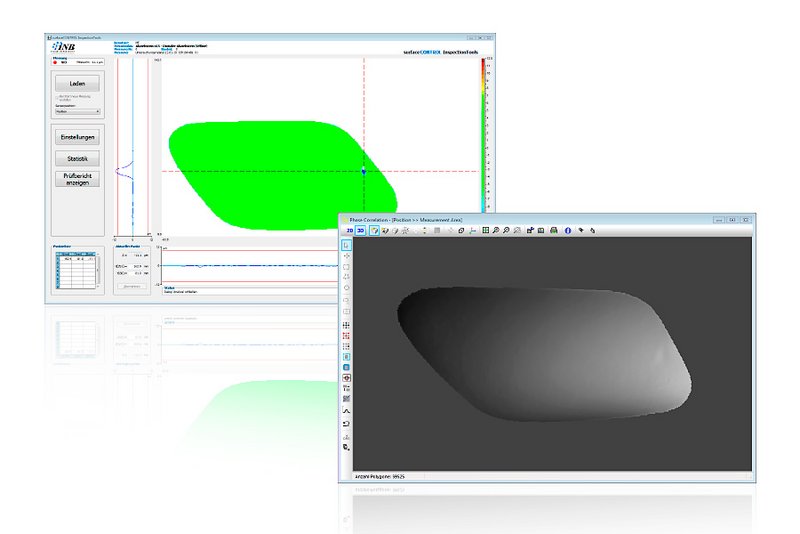Screen dimensions: 800x534
Task: Switch to 2D view in Phase Correlation toolbar
Action: pyautogui.click(x=349, y=231)
